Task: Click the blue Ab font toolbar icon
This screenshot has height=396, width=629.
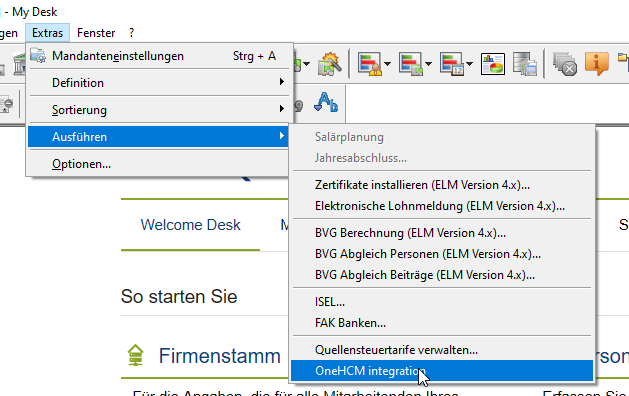Action: click(x=326, y=102)
